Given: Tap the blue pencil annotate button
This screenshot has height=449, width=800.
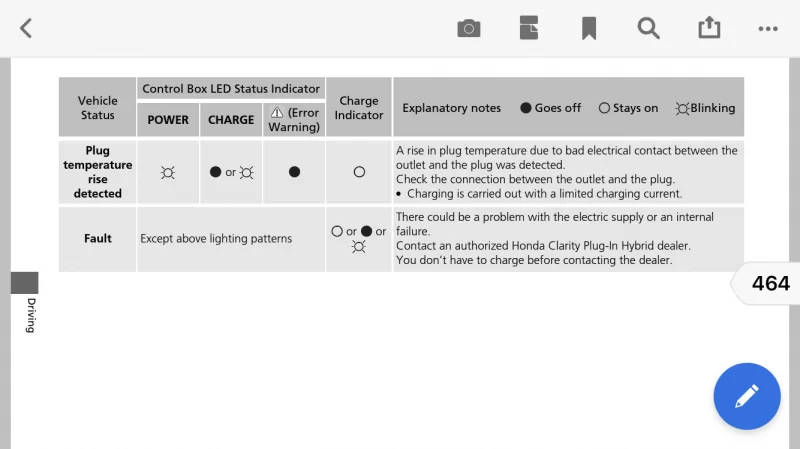Looking at the screenshot, I should (746, 396).
